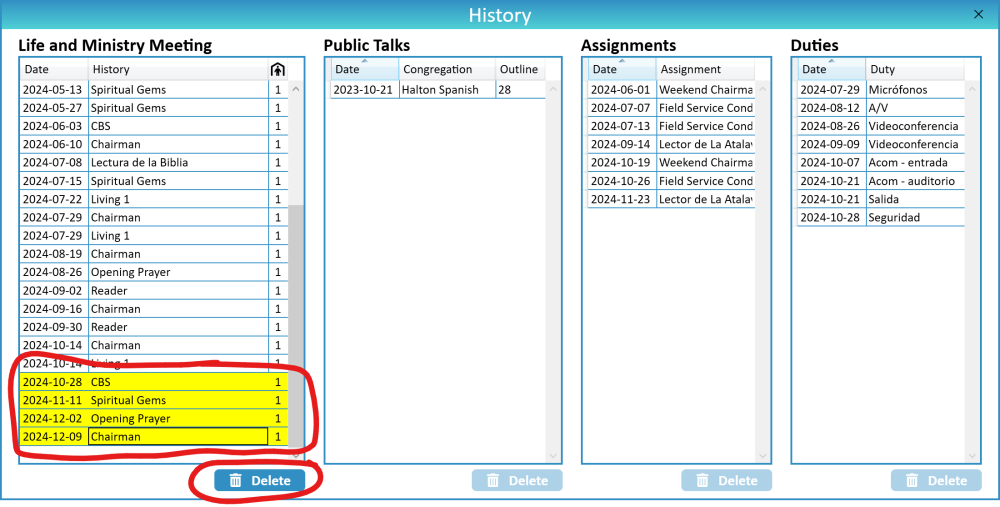
Task: Click the Delete button under Assignments
Action: click(726, 481)
